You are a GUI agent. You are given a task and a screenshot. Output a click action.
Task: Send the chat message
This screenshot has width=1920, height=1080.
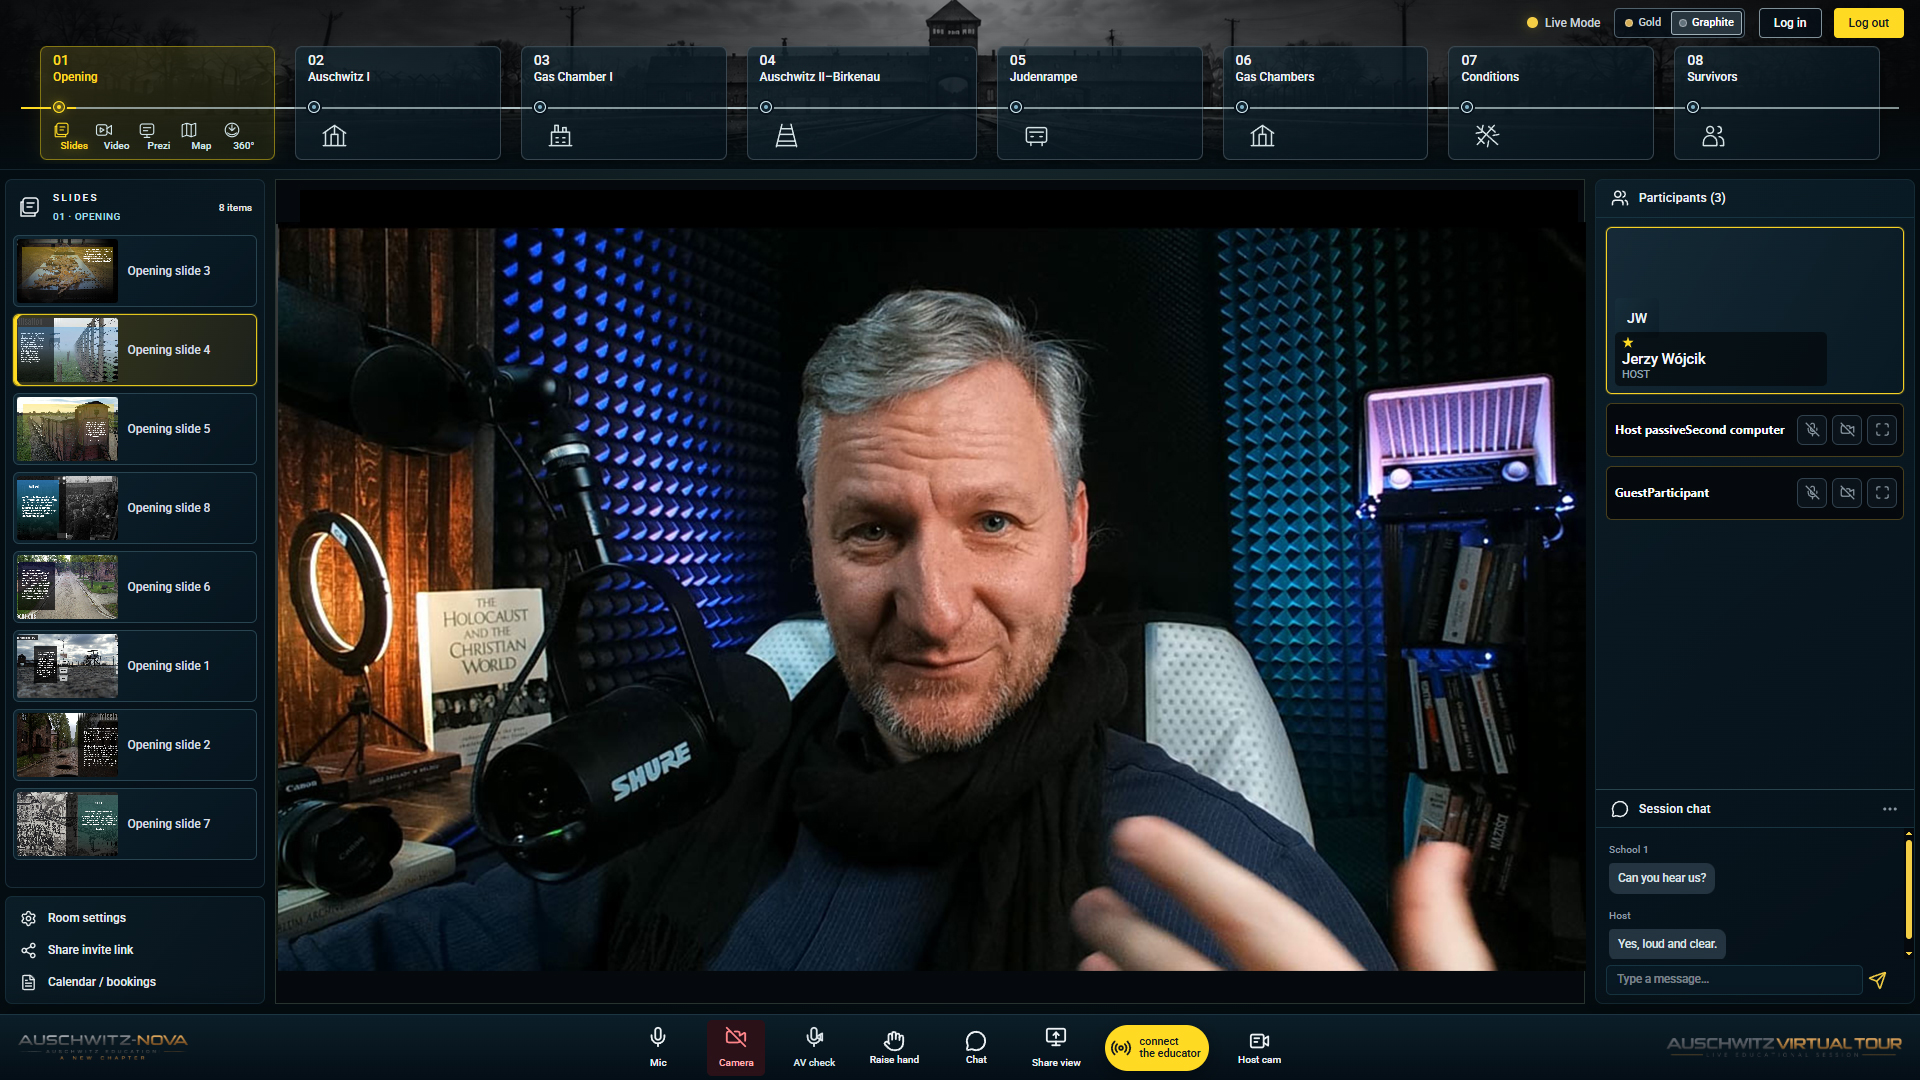(1878, 980)
